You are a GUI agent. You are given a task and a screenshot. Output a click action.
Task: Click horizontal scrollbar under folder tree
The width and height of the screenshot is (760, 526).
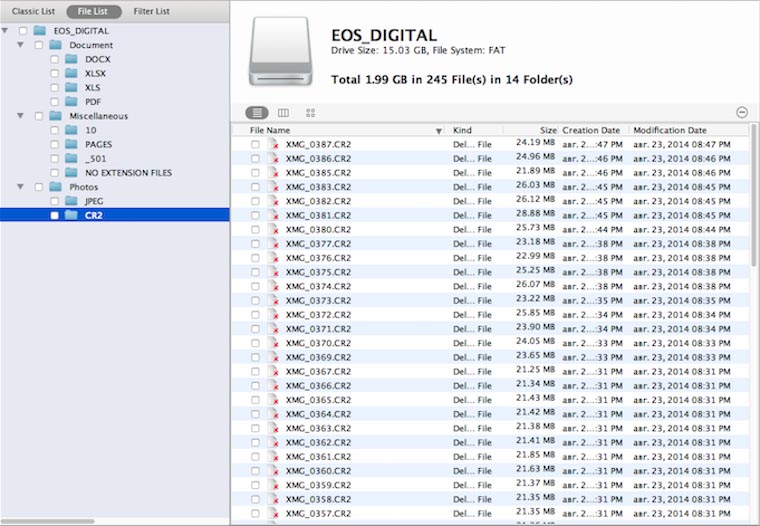48,522
